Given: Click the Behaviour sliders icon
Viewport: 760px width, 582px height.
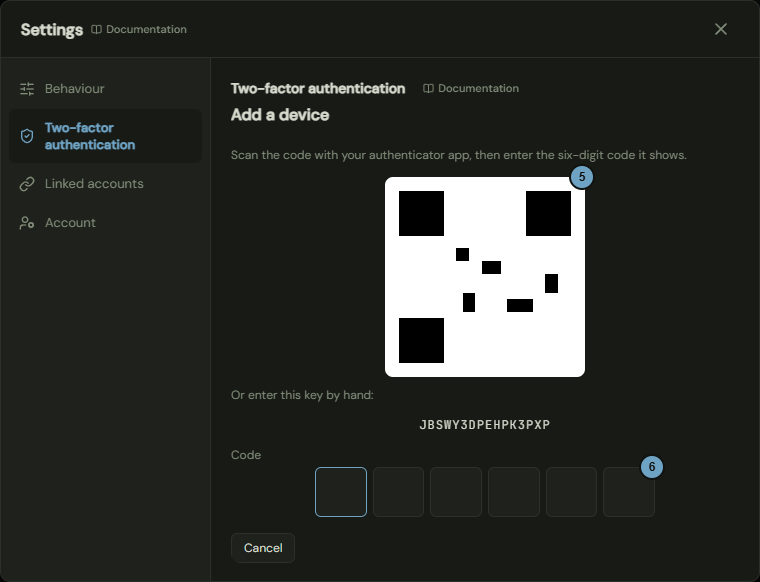Looking at the screenshot, I should [27, 89].
